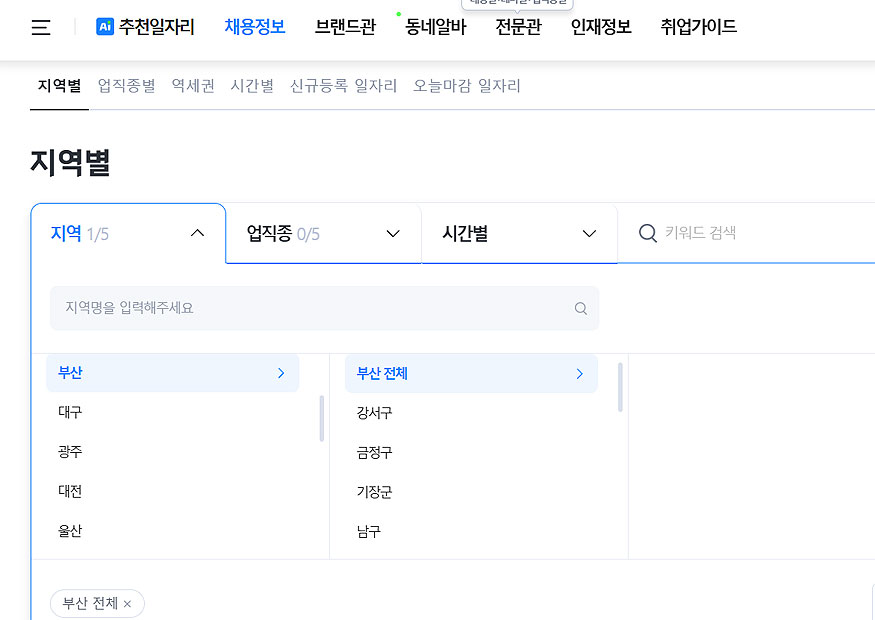The height and width of the screenshot is (620, 875).
Task: Open 동네알바 in top navigation
Action: pos(435,26)
